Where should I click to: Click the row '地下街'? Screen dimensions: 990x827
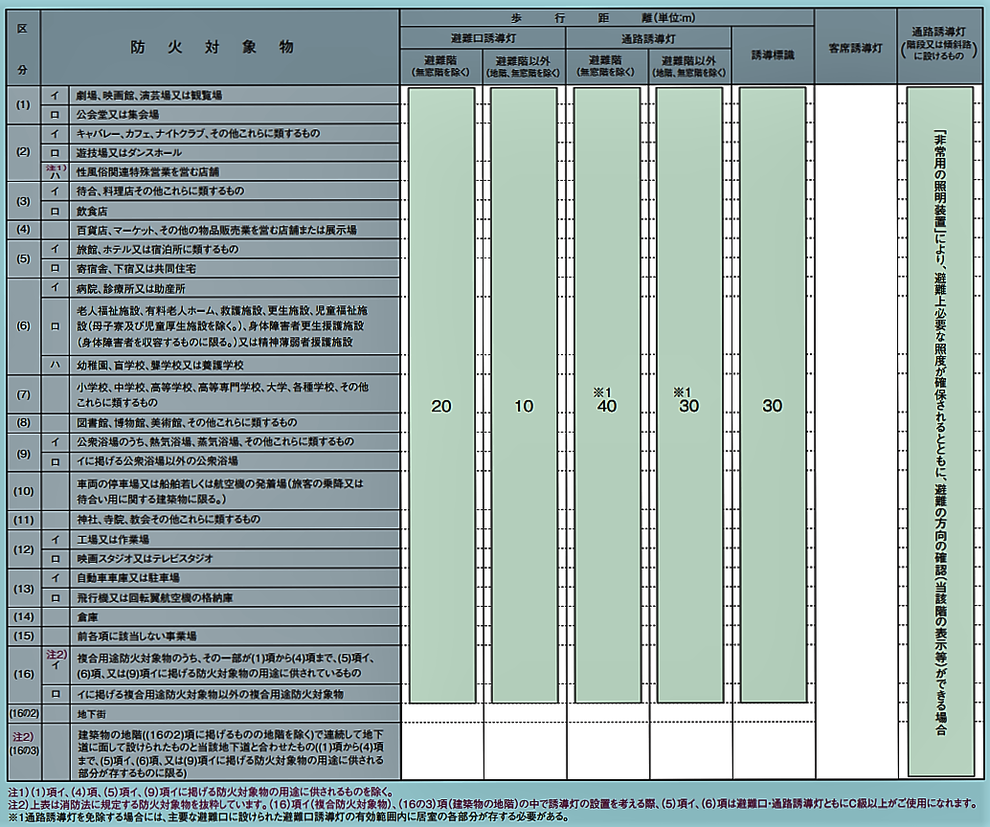click(x=234, y=713)
